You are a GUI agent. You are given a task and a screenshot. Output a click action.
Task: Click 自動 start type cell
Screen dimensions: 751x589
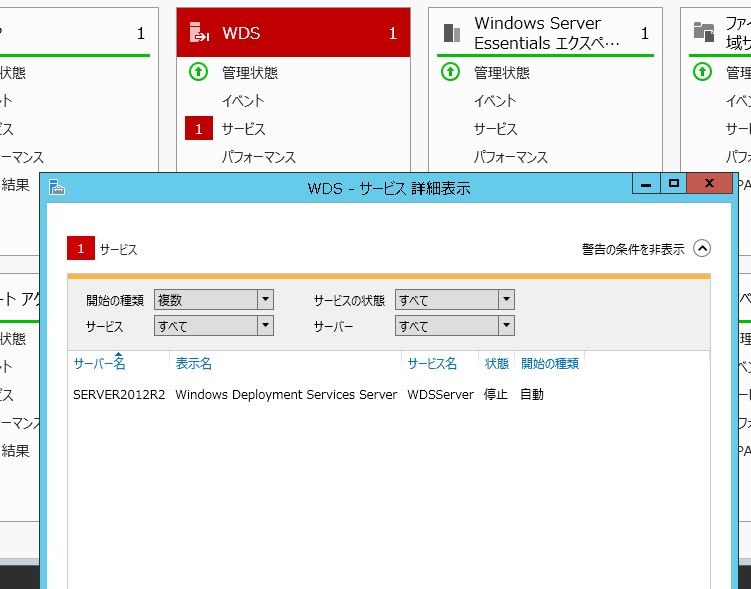[x=532, y=395]
